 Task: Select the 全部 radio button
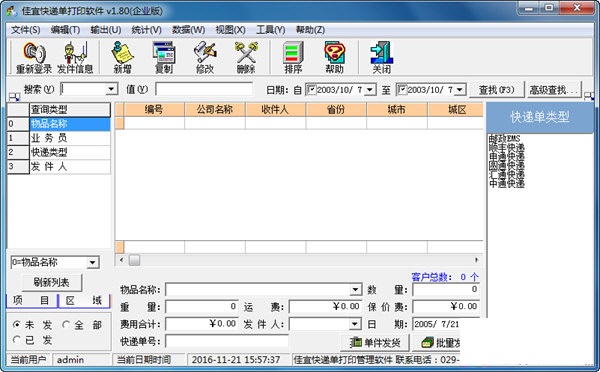(66, 325)
